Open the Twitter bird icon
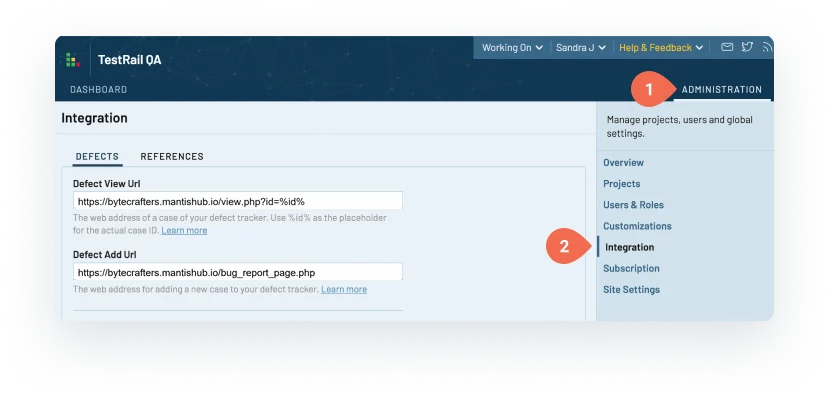Image resolution: width=829 pixels, height=396 pixels. (x=747, y=47)
